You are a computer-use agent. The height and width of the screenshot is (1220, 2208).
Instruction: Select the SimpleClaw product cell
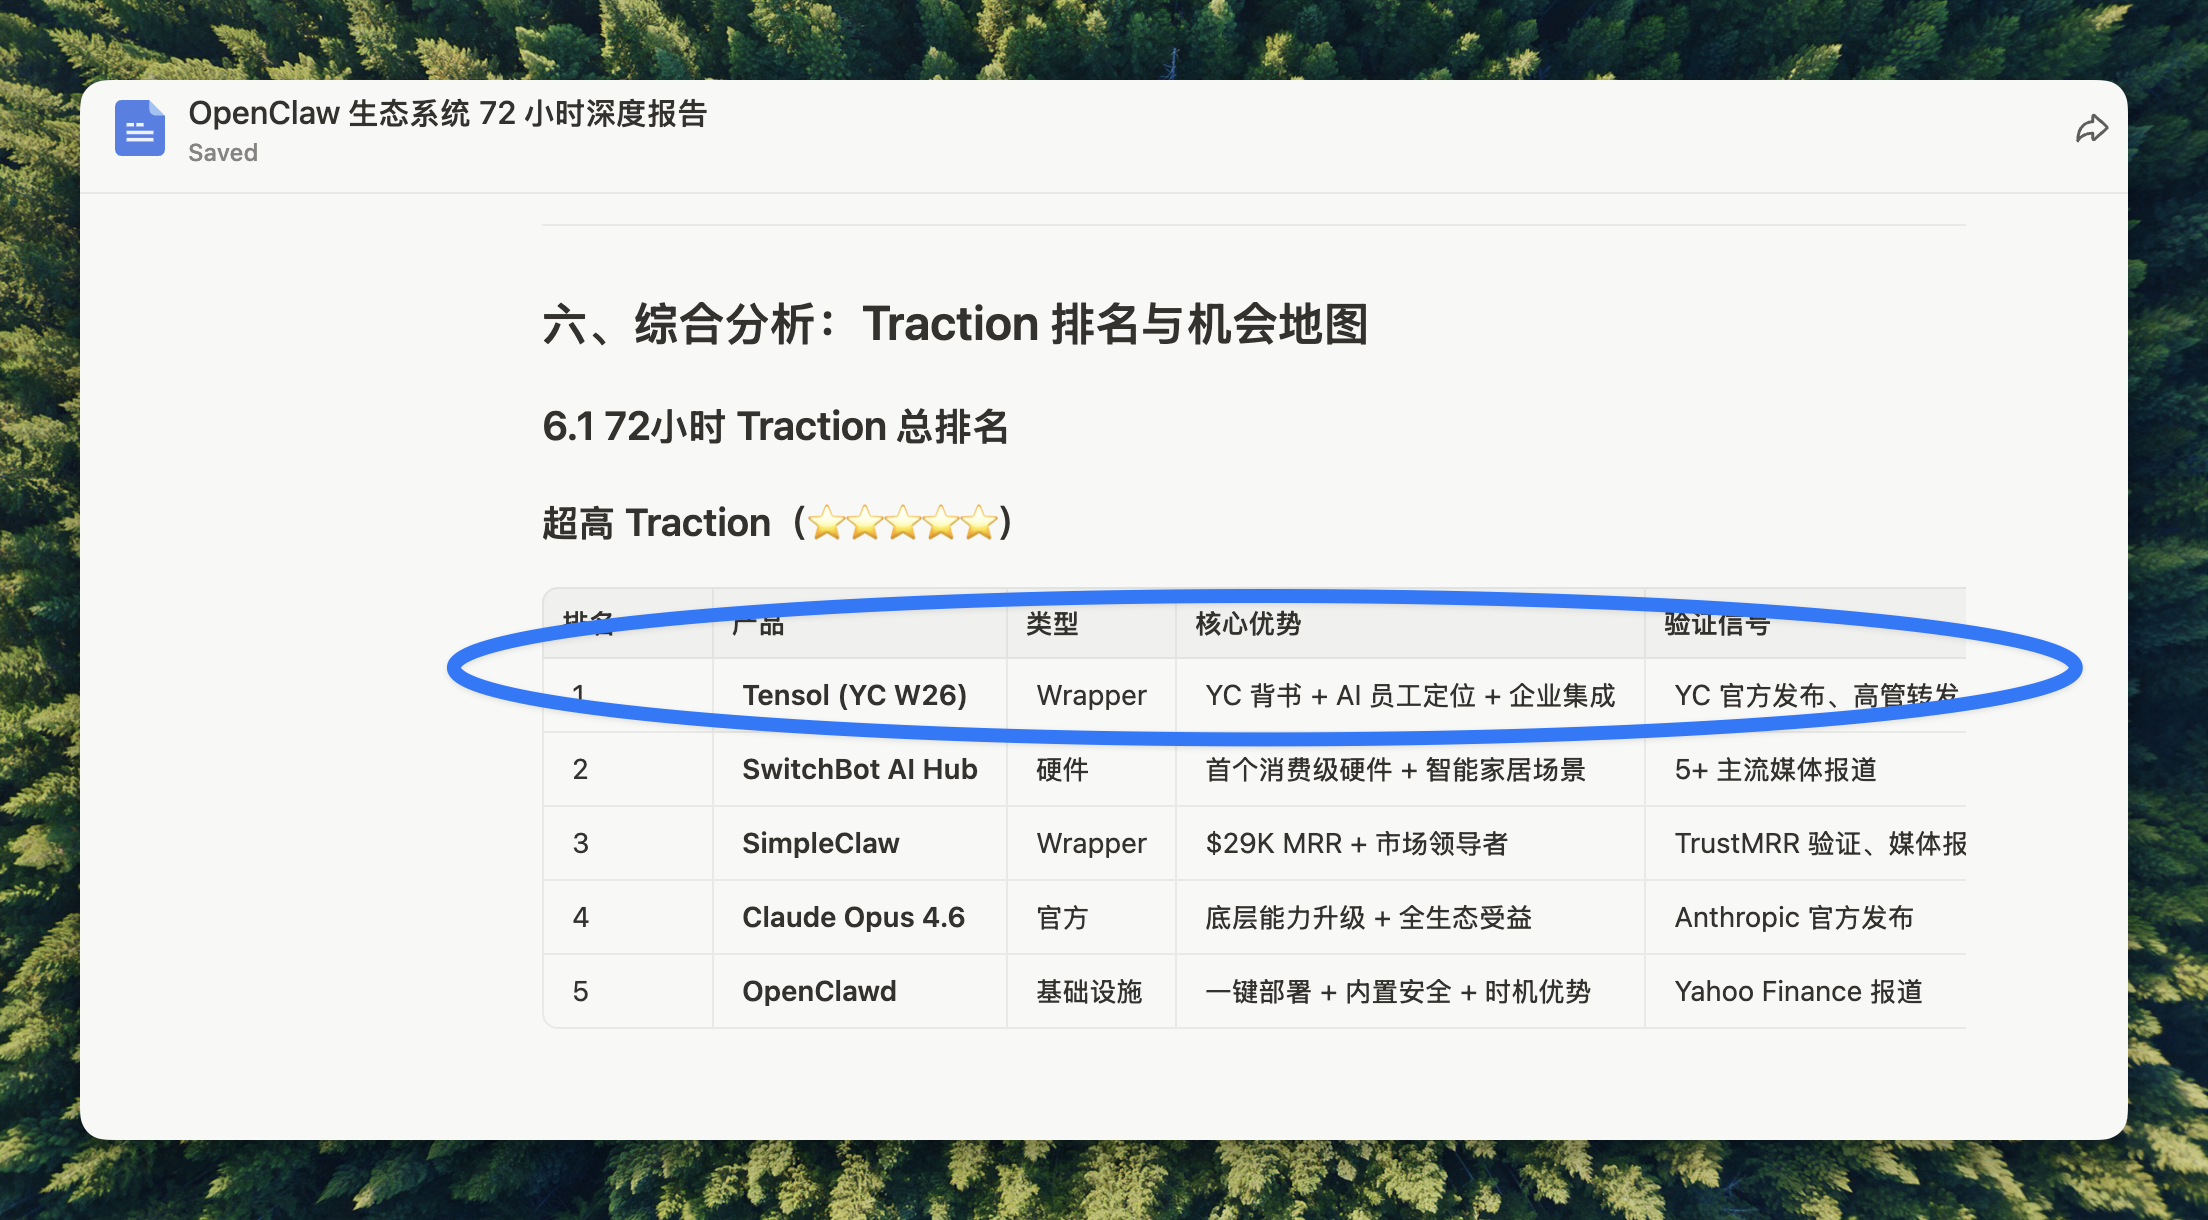[x=820, y=843]
